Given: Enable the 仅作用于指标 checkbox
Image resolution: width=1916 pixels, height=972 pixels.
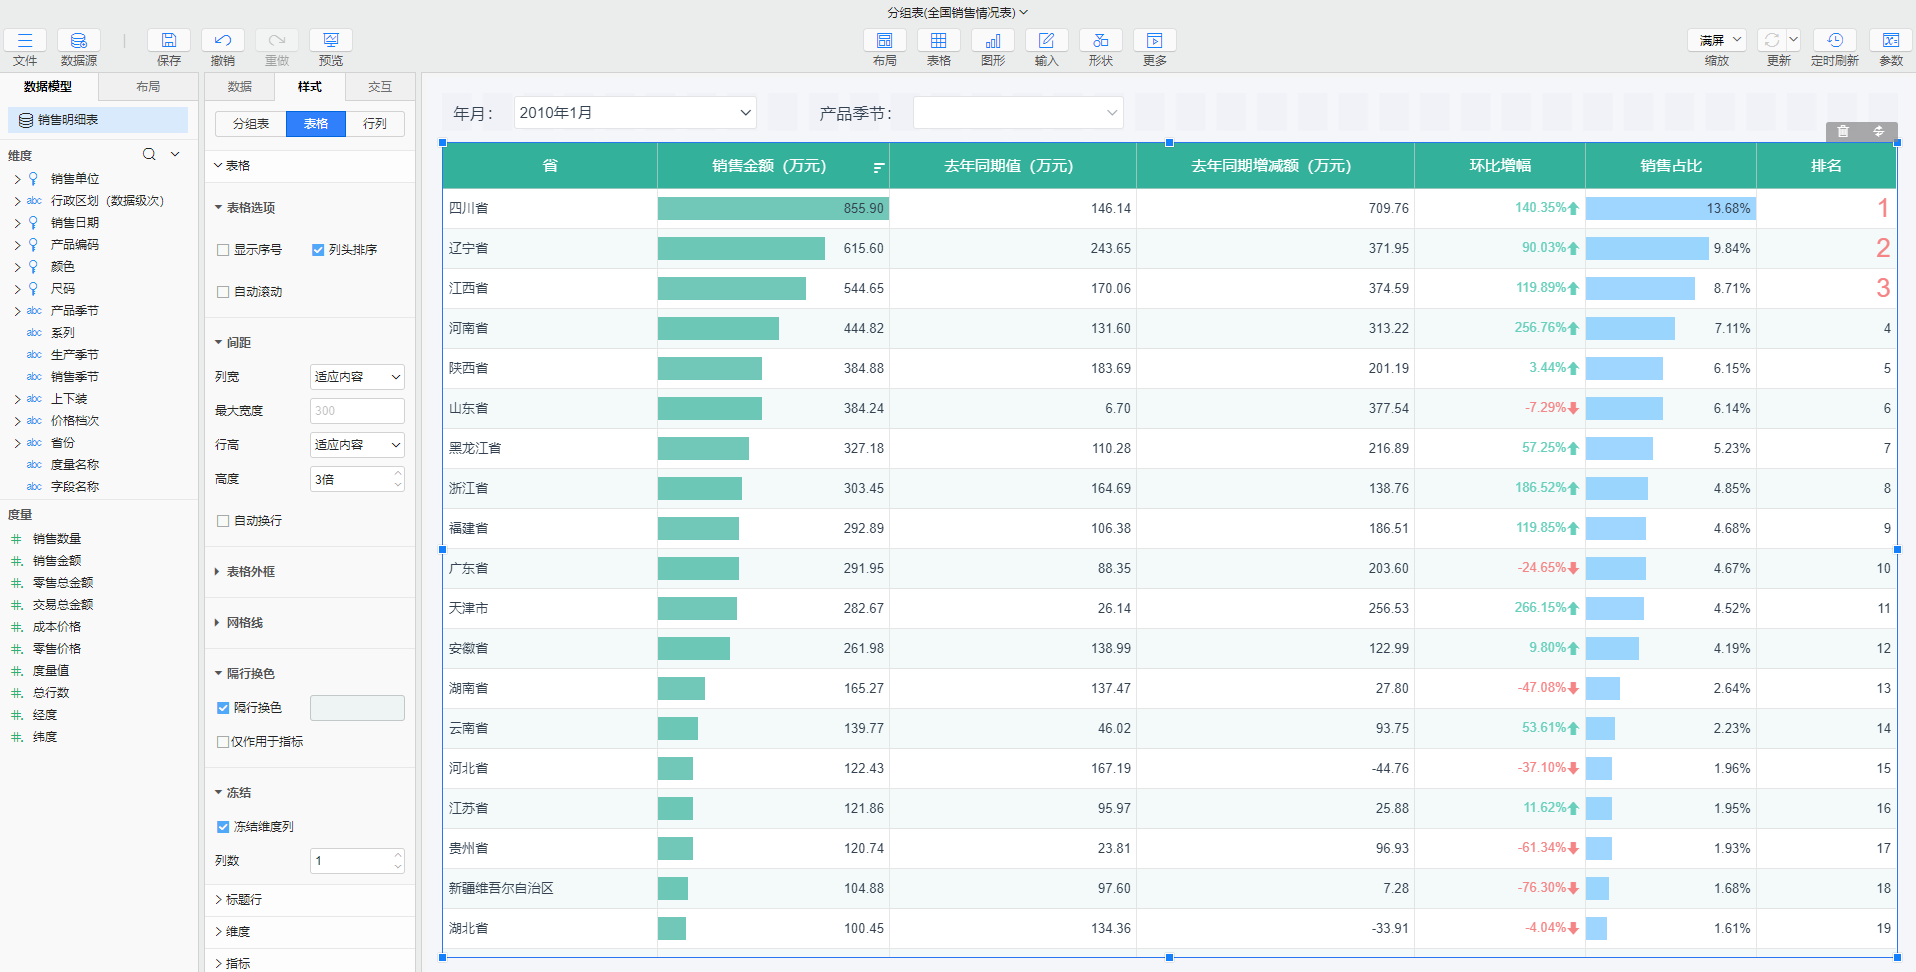Looking at the screenshot, I should pyautogui.click(x=223, y=742).
